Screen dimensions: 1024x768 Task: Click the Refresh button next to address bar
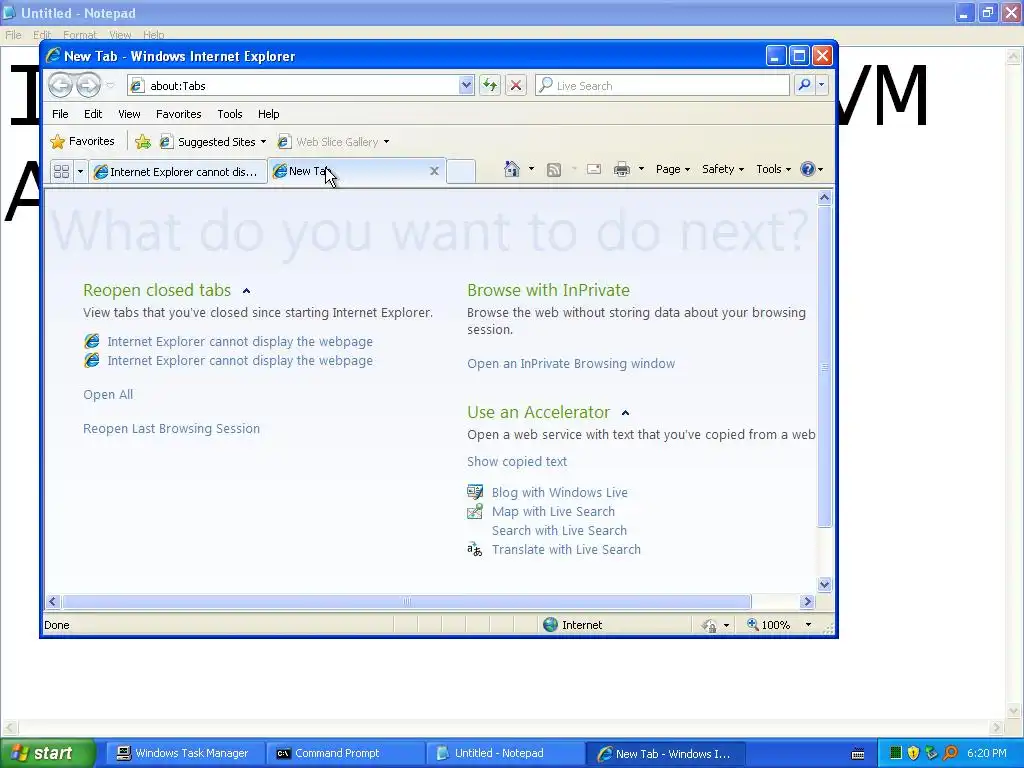(490, 86)
